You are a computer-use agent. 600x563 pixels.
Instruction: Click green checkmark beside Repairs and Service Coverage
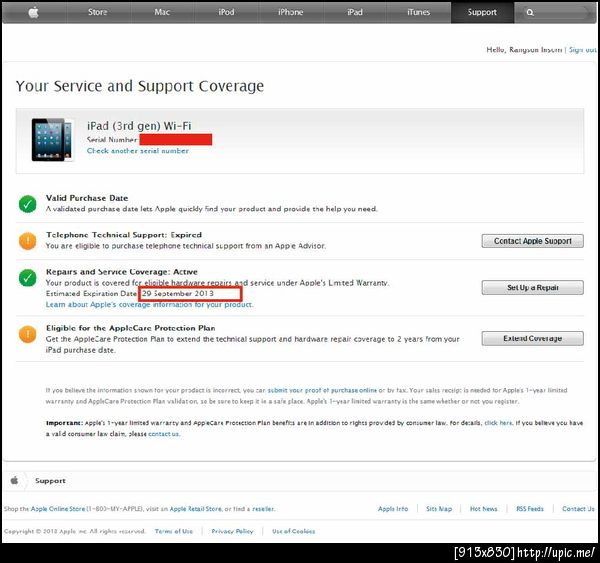[28, 278]
